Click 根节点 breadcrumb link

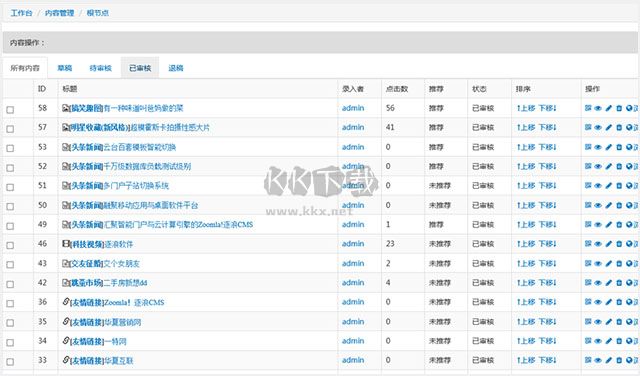[x=98, y=13]
